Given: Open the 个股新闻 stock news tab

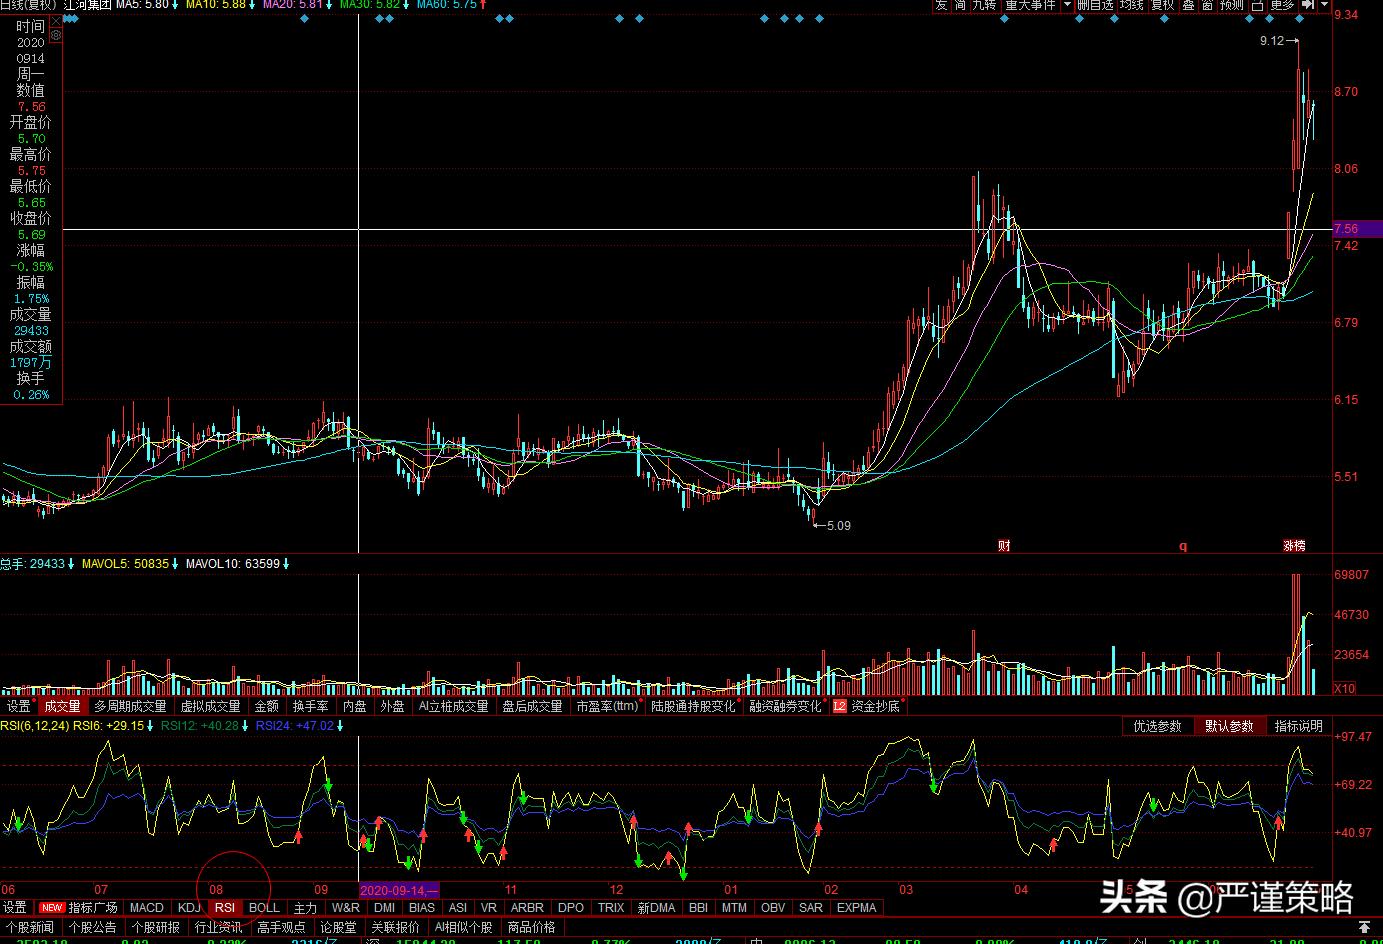Looking at the screenshot, I should (x=31, y=926).
